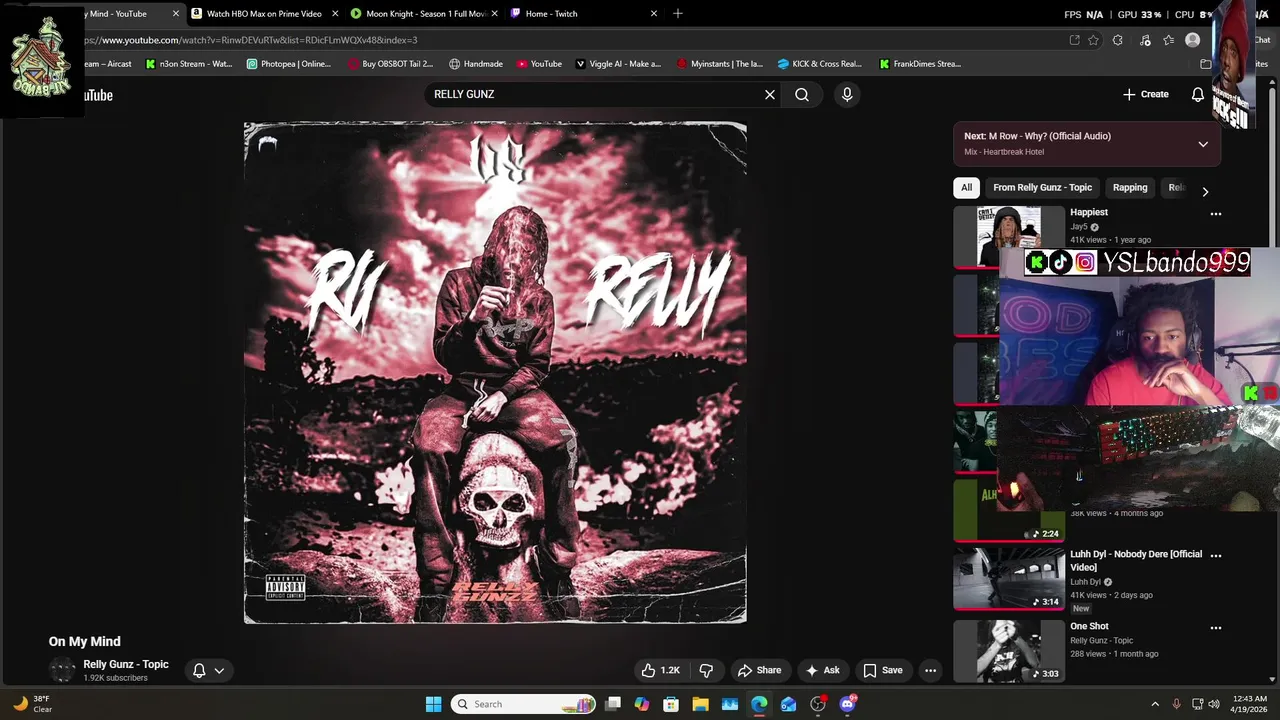Close the Home - Twitch tab

654,14
